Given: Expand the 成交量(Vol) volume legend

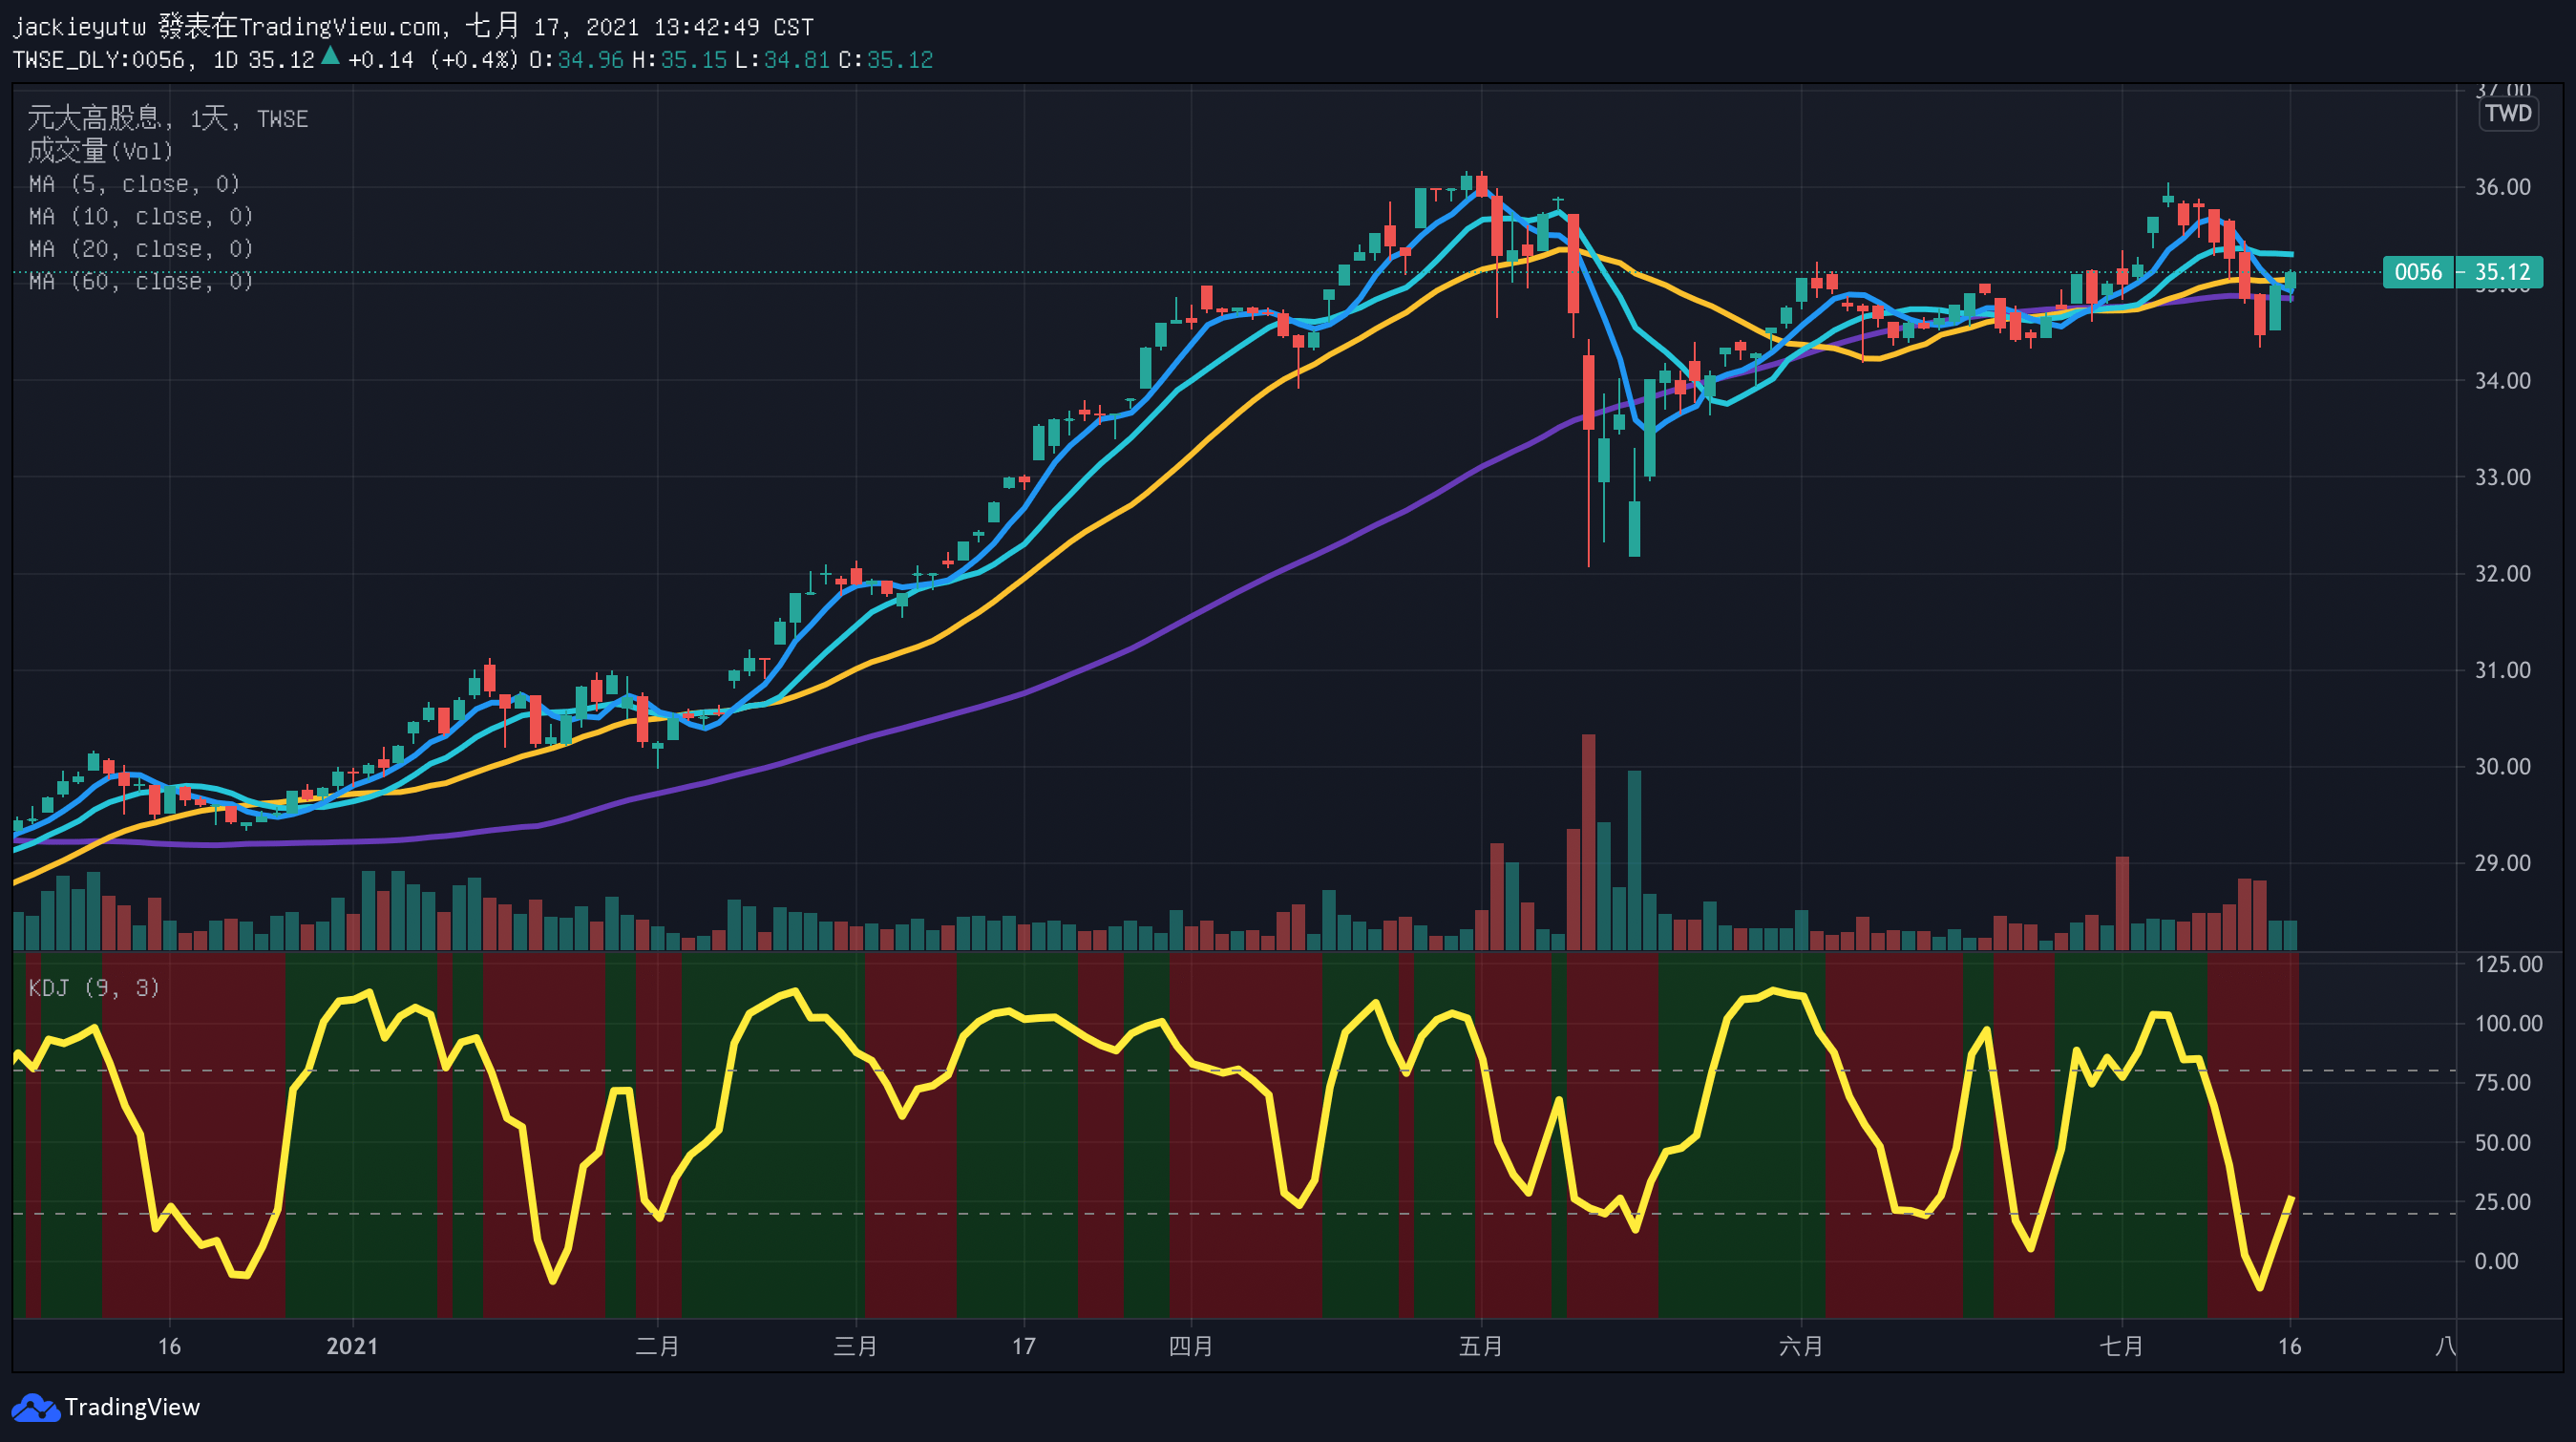Looking at the screenshot, I should coord(100,151).
